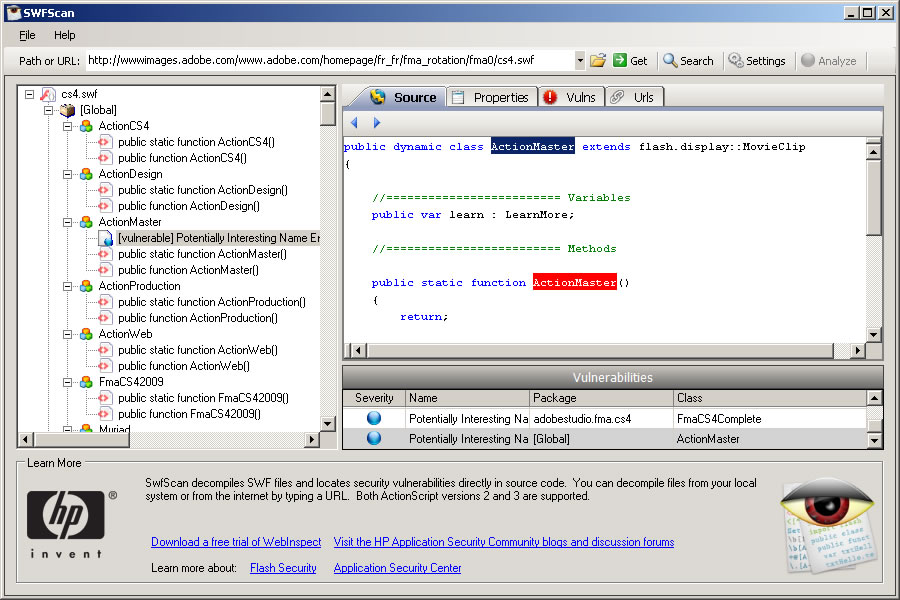Click the navigate back arrow in Source
This screenshot has height=600, width=900.
coord(354,122)
